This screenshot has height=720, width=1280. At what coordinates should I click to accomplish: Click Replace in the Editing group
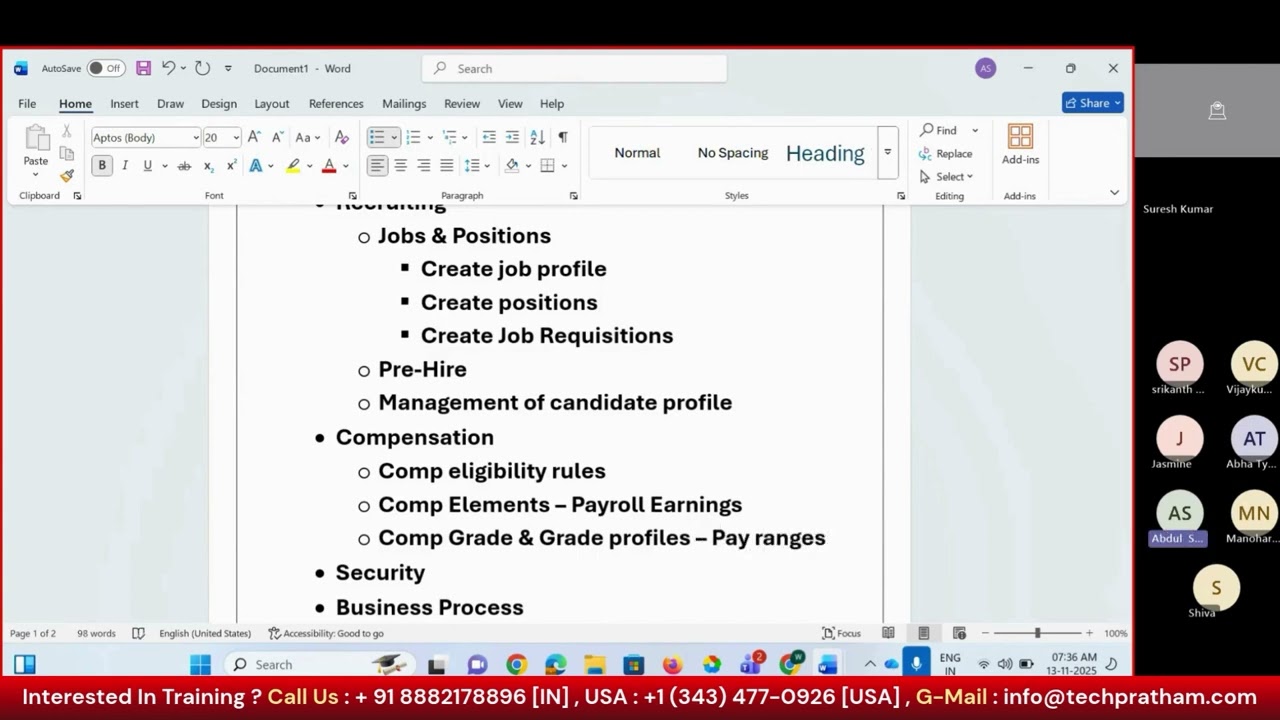pyautogui.click(x=946, y=154)
